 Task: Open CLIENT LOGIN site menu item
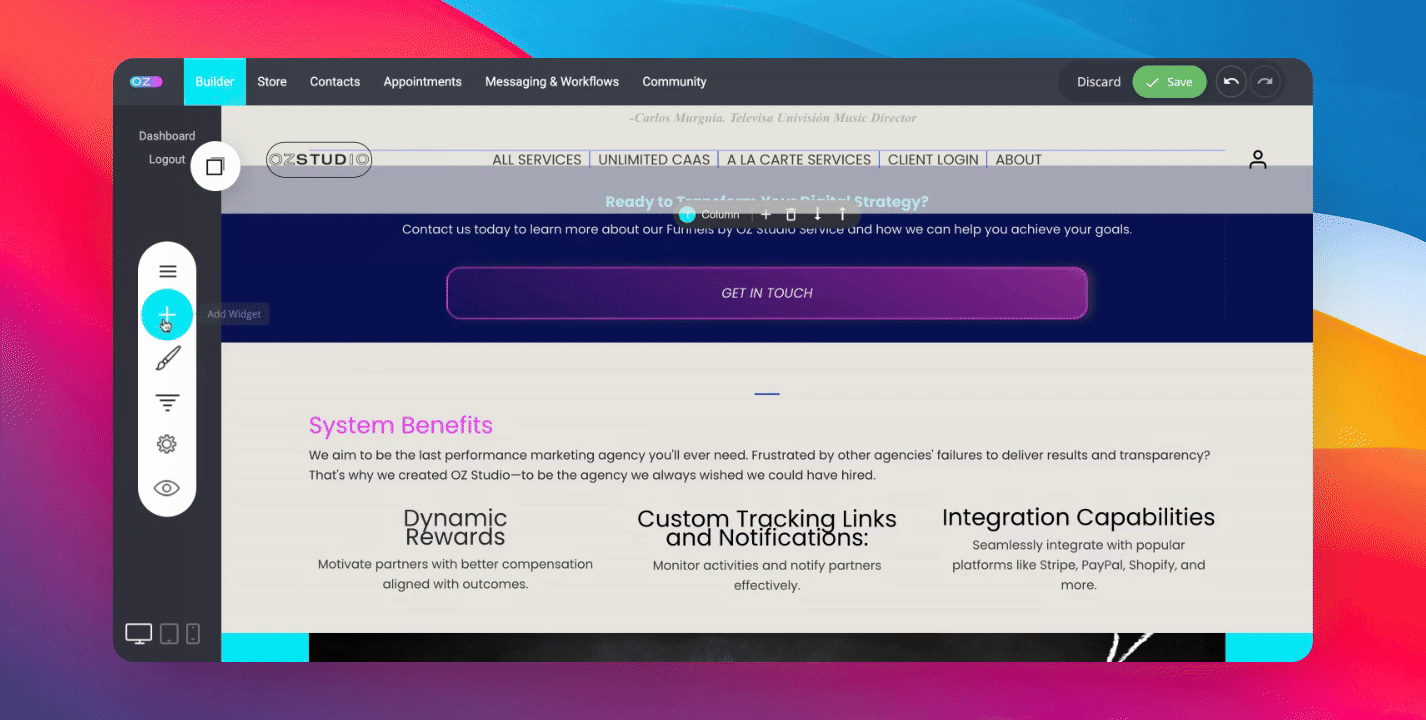(933, 159)
